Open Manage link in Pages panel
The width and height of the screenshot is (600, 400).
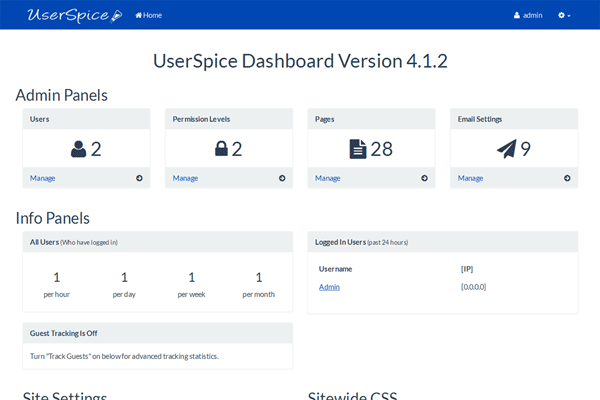(x=328, y=178)
